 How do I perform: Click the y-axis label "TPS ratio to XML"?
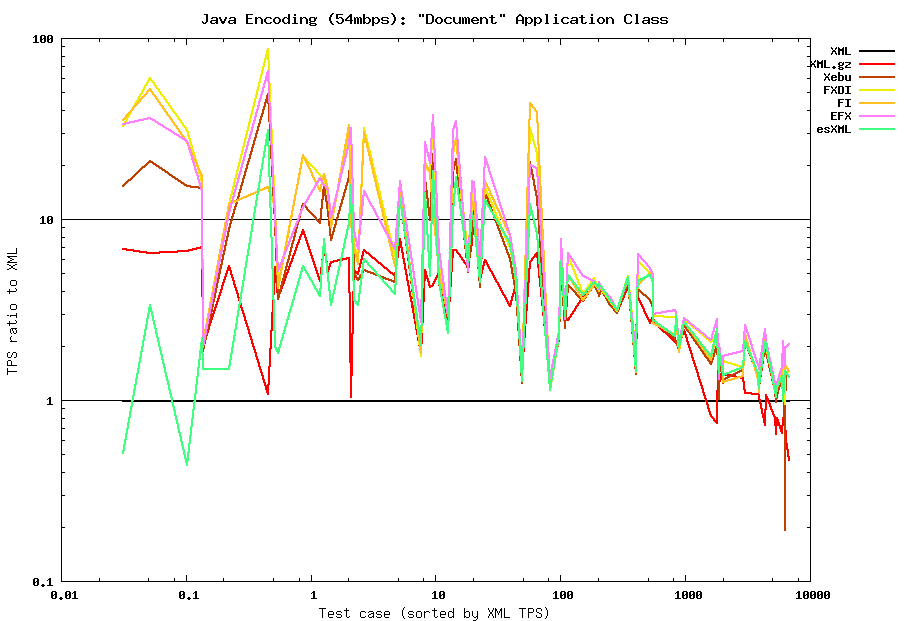13,310
